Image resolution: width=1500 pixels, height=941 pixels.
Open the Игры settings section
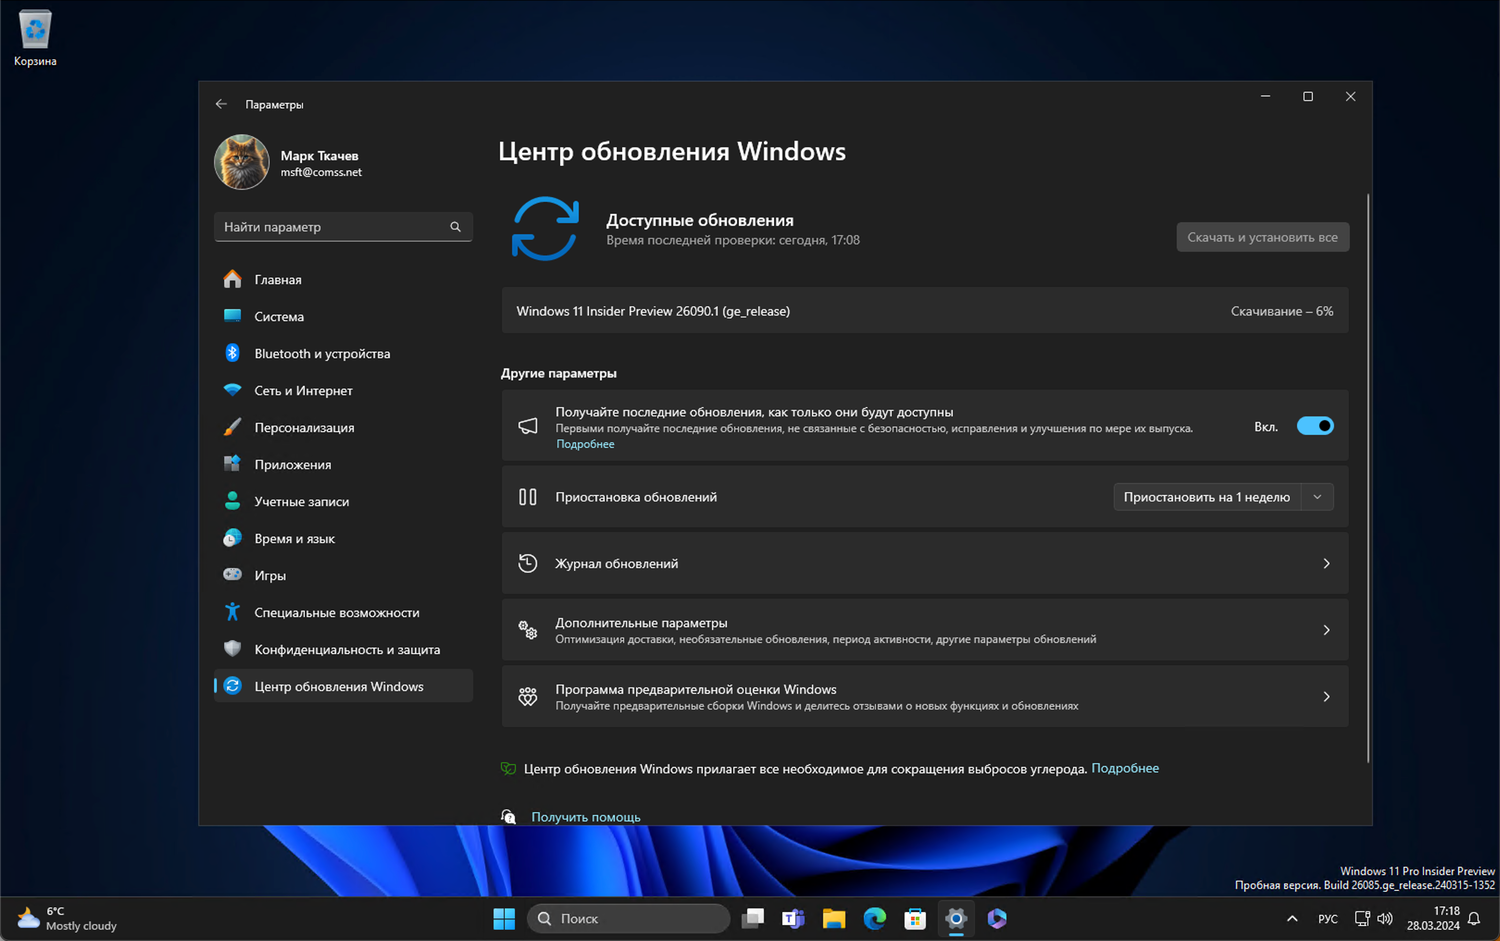pyautogui.click(x=268, y=575)
